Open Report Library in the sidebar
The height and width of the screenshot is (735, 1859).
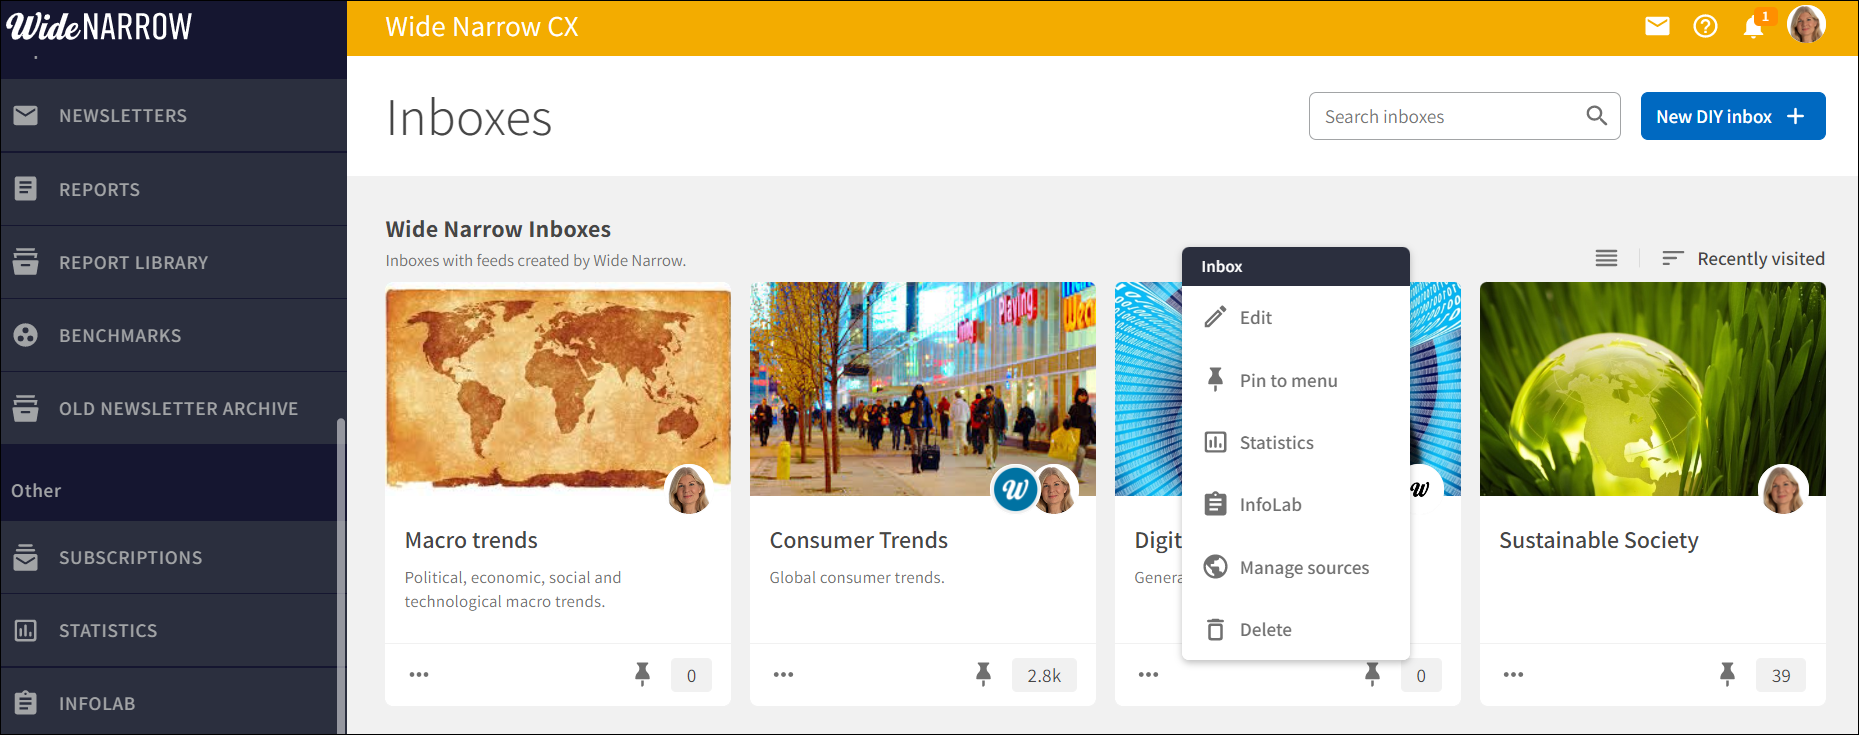pyautogui.click(x=173, y=262)
